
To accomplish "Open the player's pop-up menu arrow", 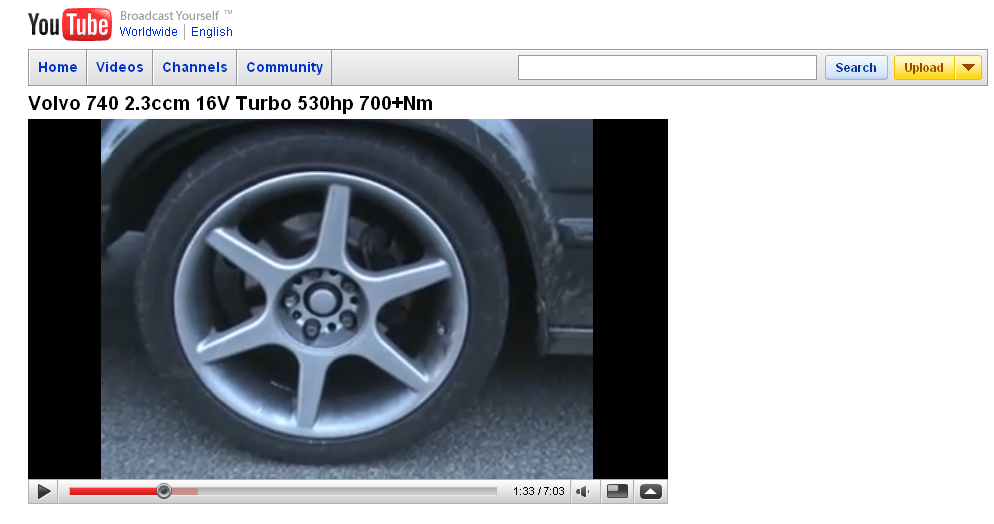I will [651, 492].
